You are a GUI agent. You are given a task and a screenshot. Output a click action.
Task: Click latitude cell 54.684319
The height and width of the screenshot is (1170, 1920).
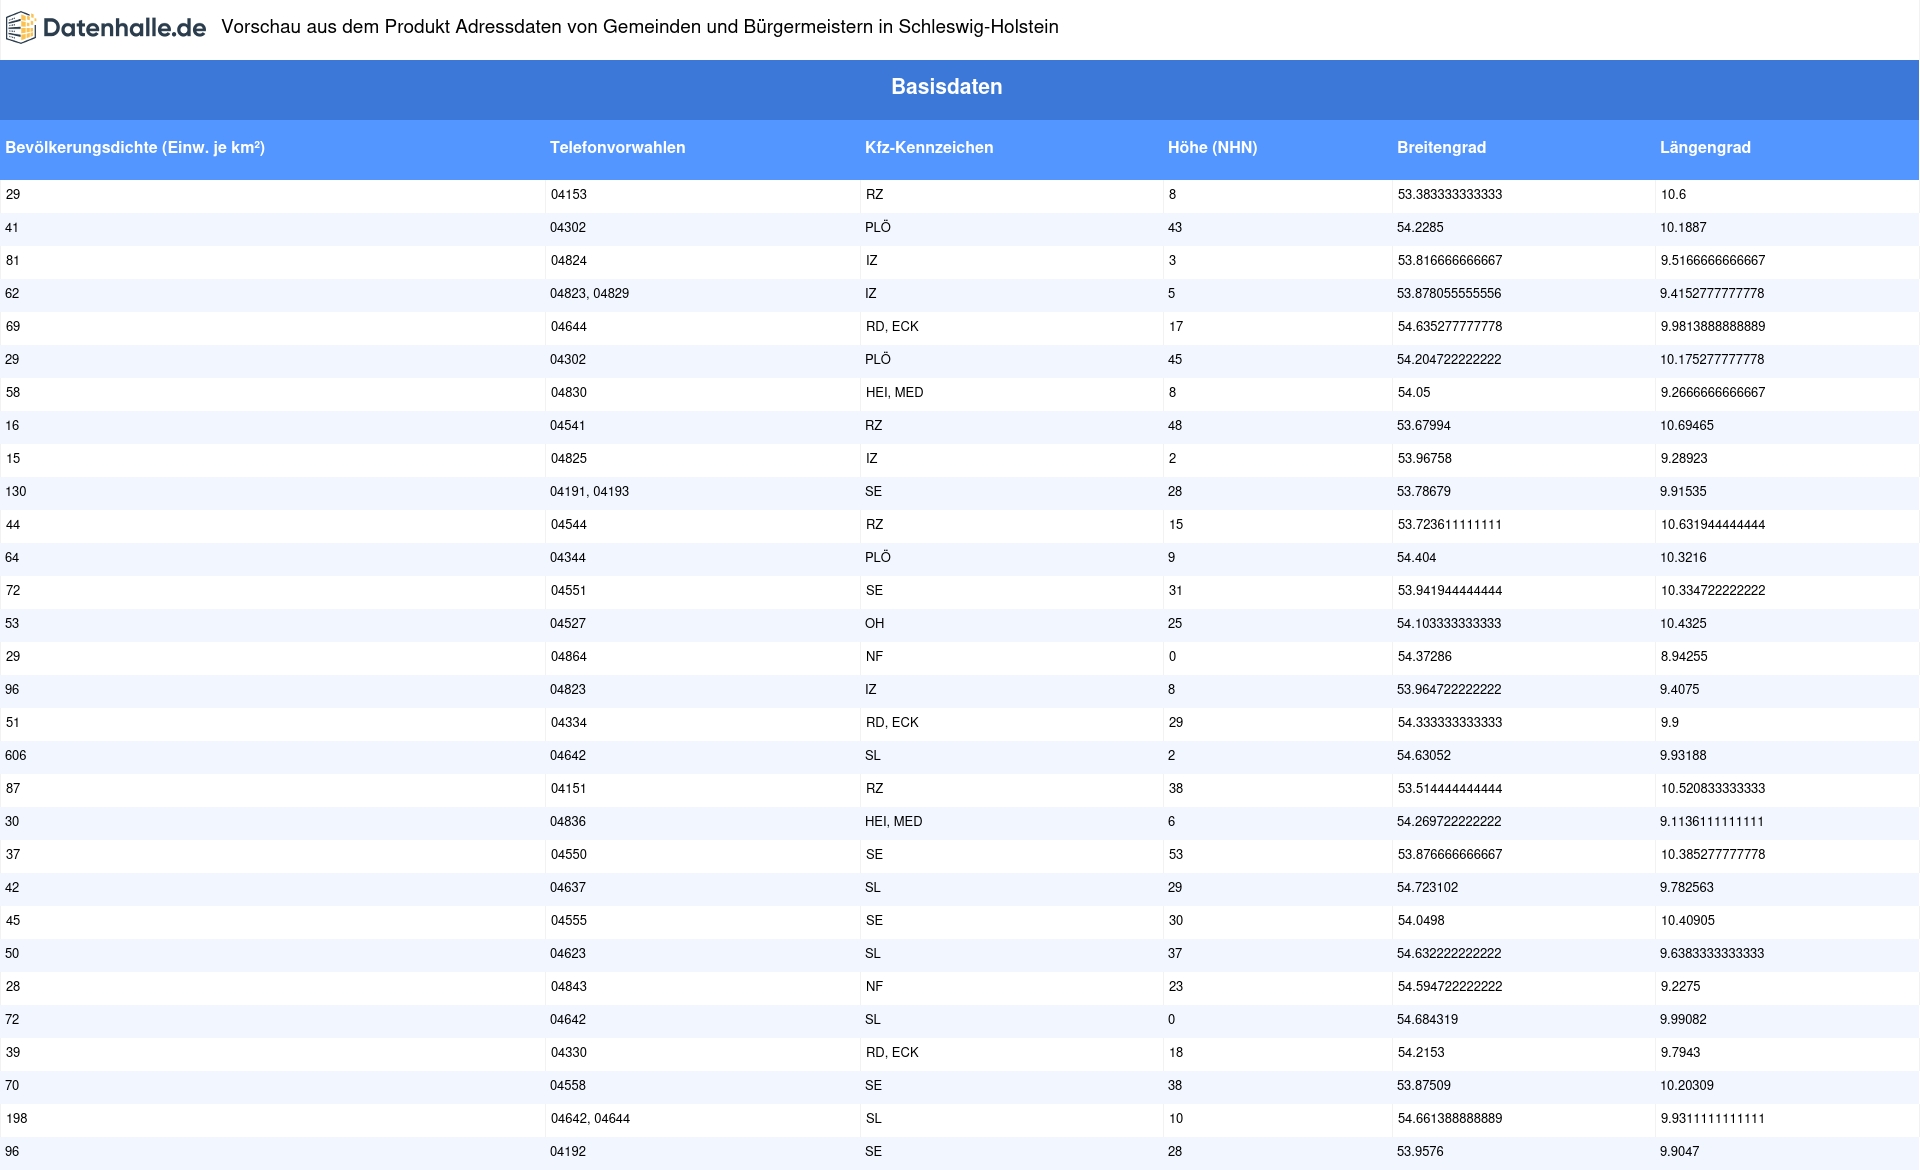click(1428, 1020)
